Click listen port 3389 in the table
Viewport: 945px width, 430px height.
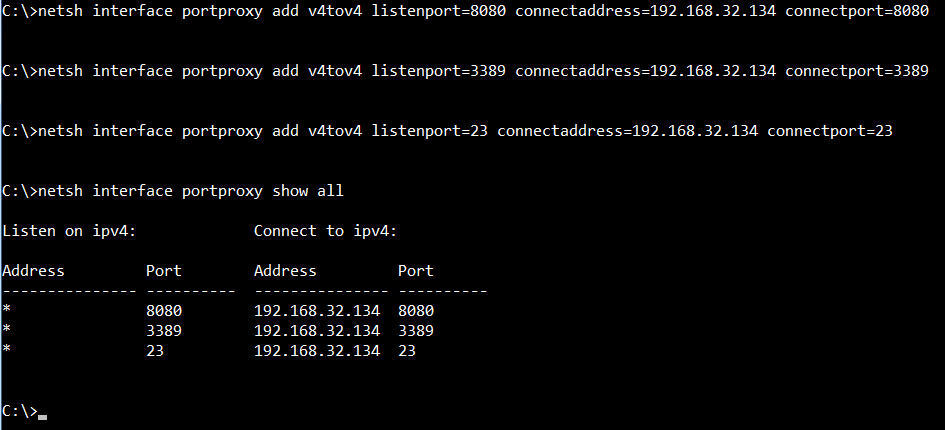click(x=164, y=331)
